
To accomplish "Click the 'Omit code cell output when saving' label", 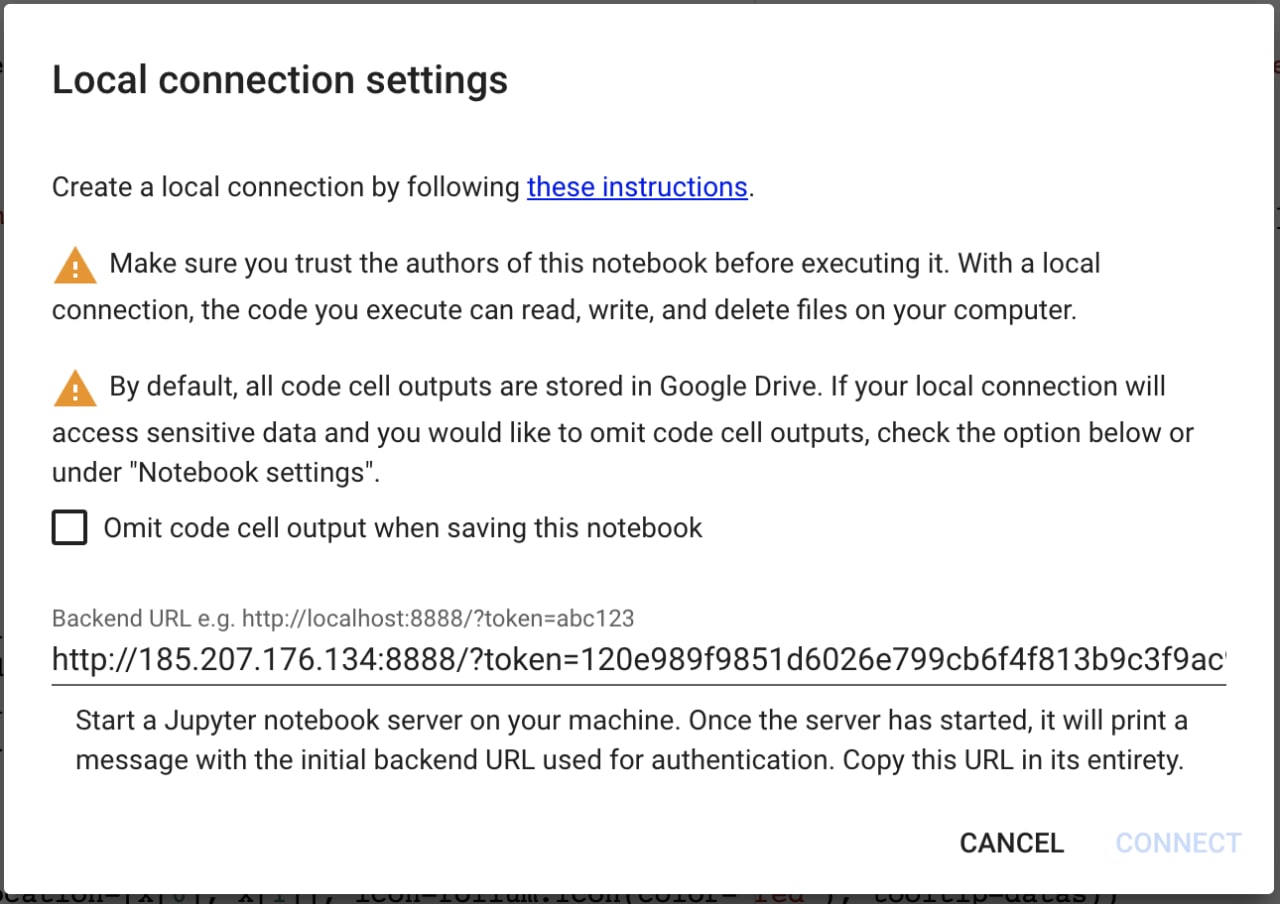I will [x=403, y=528].
